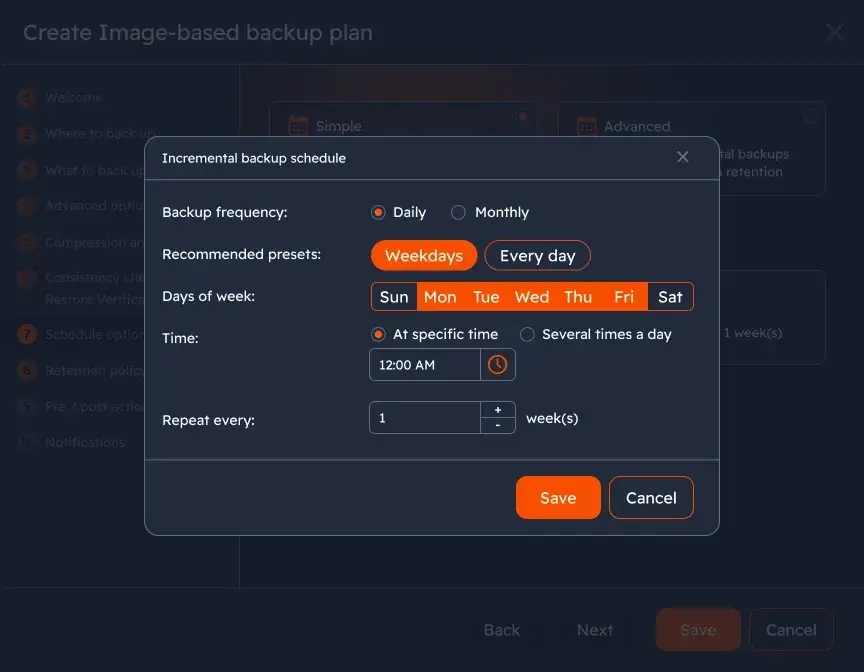Click the calendar icon on the Advanced card
This screenshot has width=864, height=672.
(x=585, y=125)
